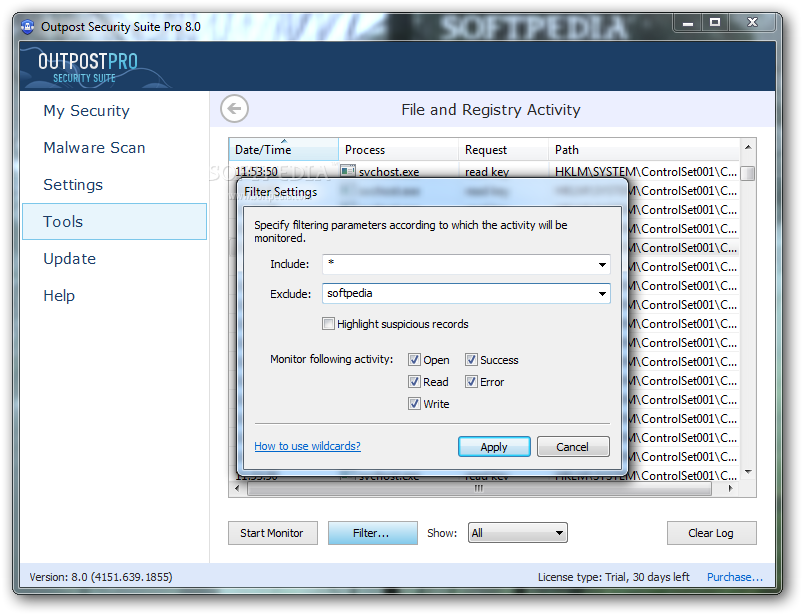Image resolution: width=803 pixels, height=615 pixels.
Task: Click horizontal scrollbar left arrow
Action: pyautogui.click(x=237, y=489)
